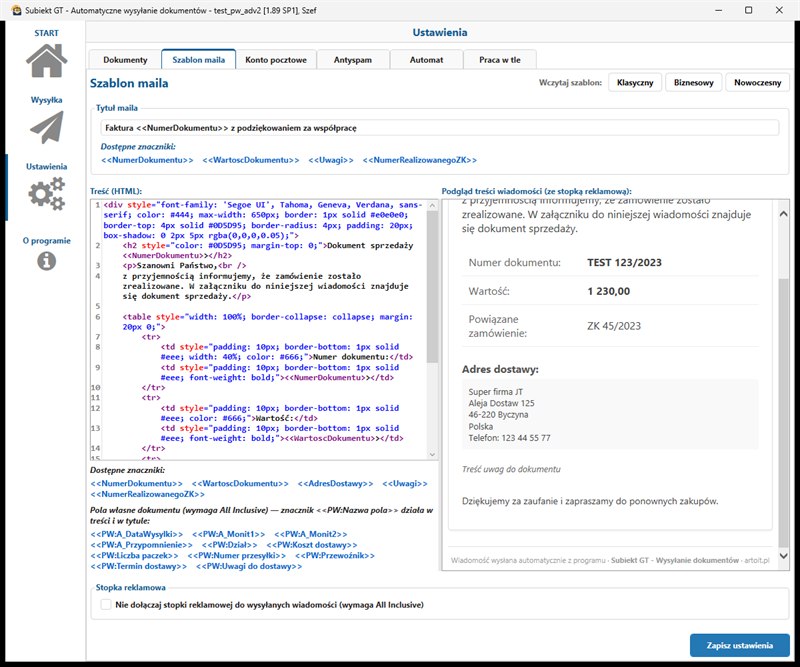Insert <<PW:Uwagi do dostawy>> custom field tag
Viewport: 800px width, 667px height.
pos(248,566)
